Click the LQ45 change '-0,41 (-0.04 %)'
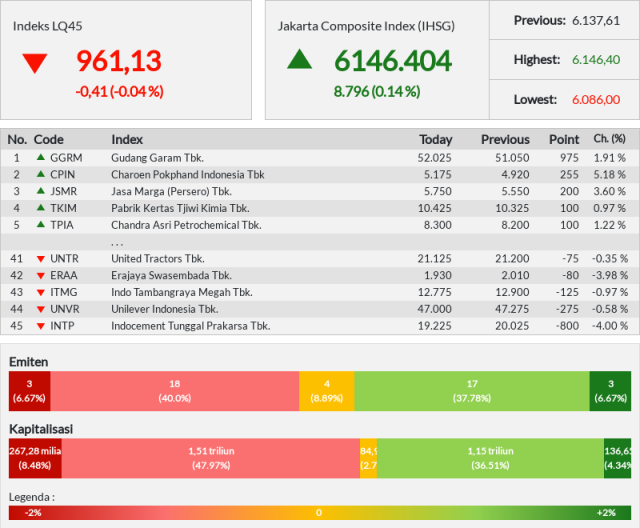640x528 pixels. [119, 91]
